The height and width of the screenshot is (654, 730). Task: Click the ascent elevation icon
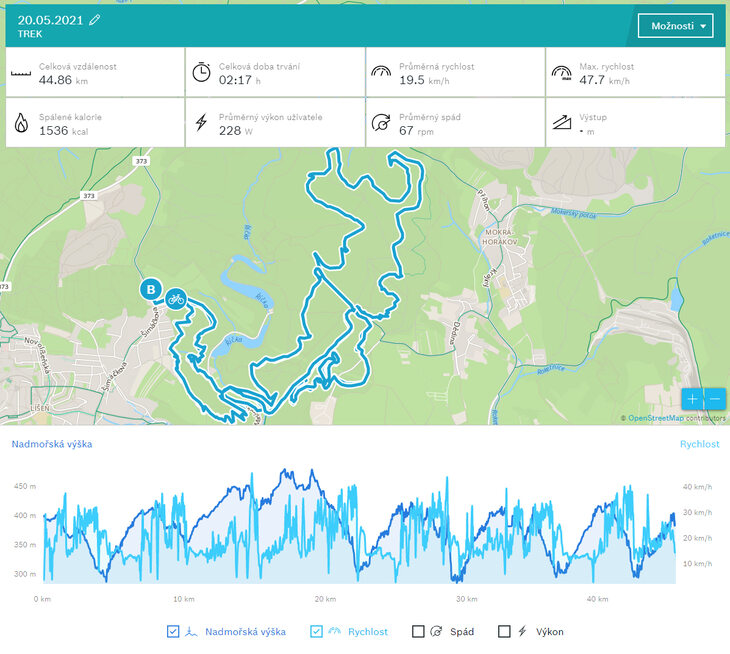tap(561, 123)
